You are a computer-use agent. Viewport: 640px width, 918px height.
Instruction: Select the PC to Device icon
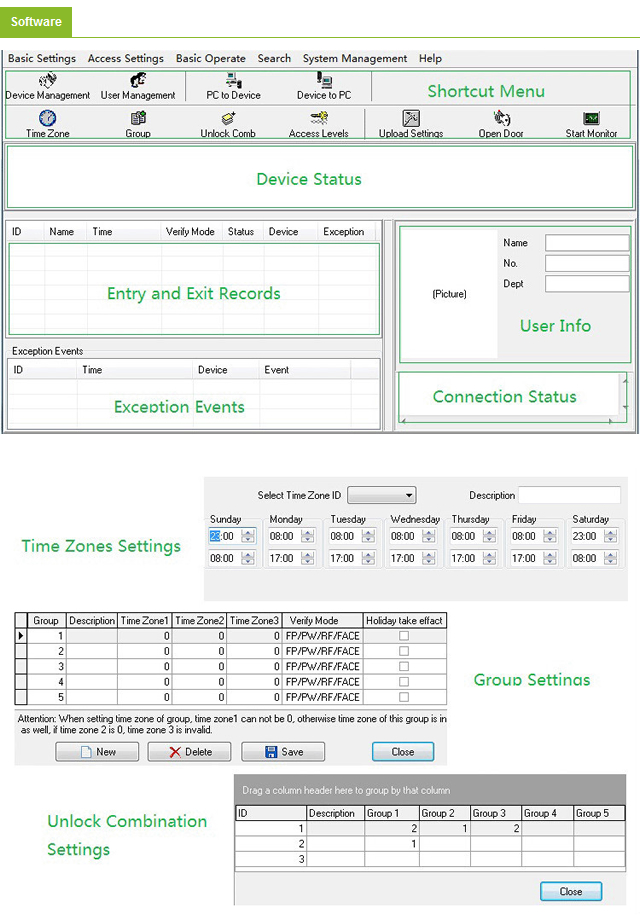coord(233,81)
